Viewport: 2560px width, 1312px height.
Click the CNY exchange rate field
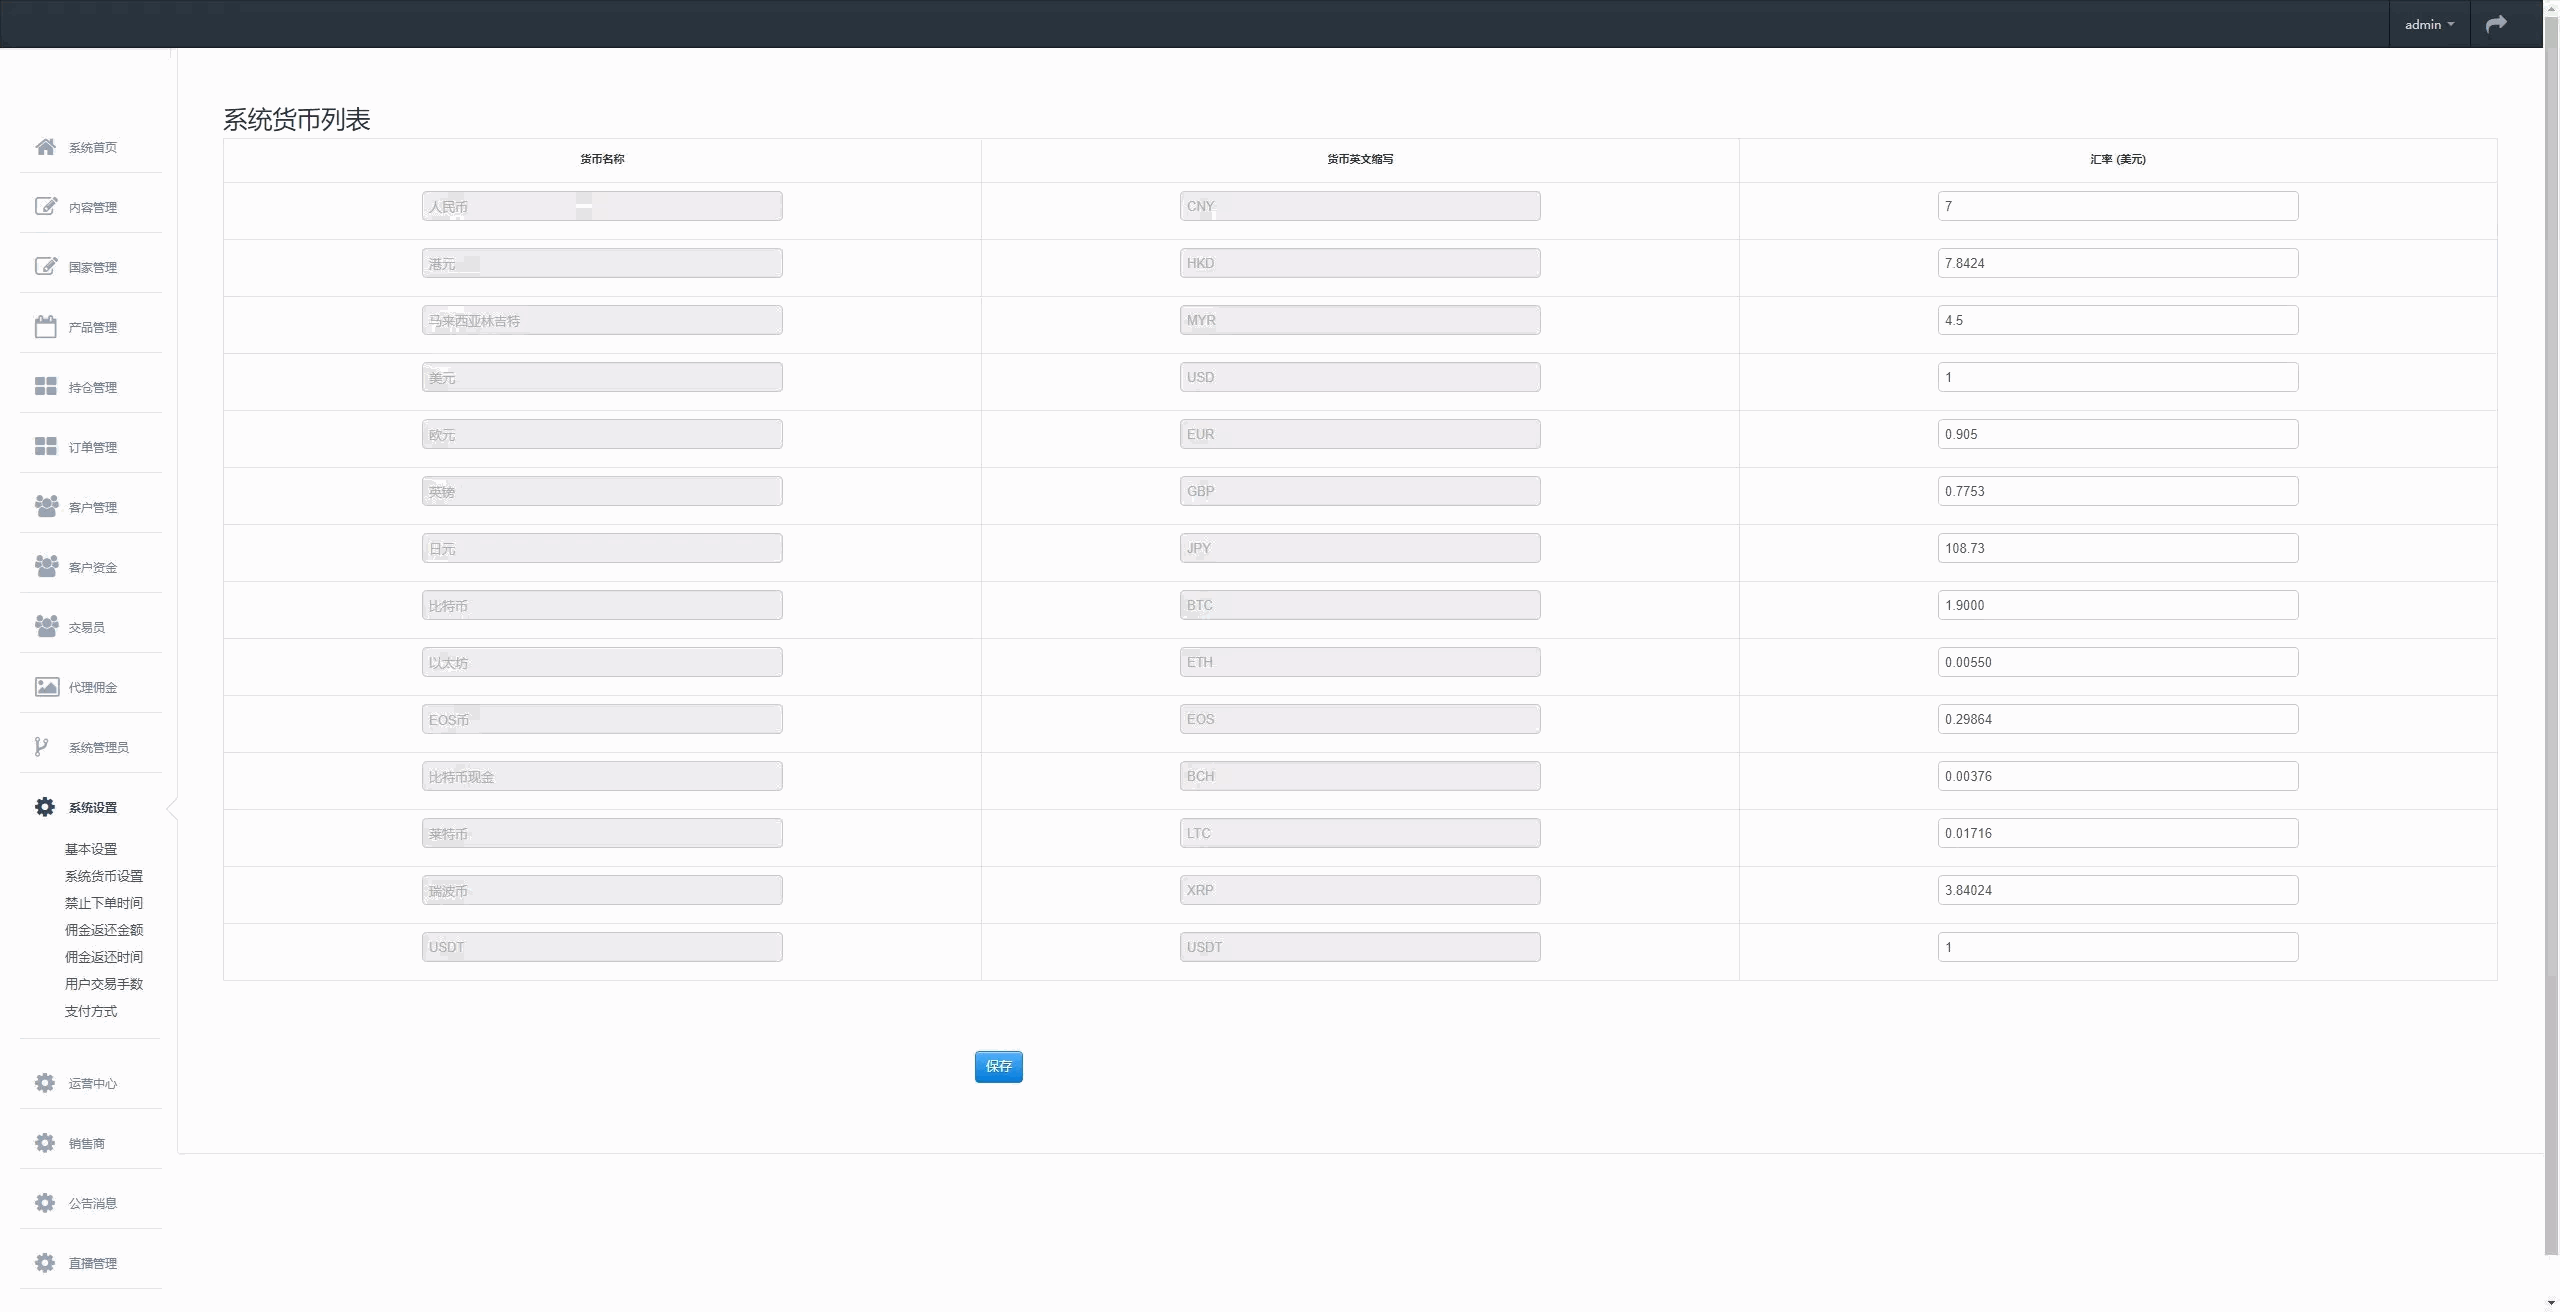(2117, 206)
